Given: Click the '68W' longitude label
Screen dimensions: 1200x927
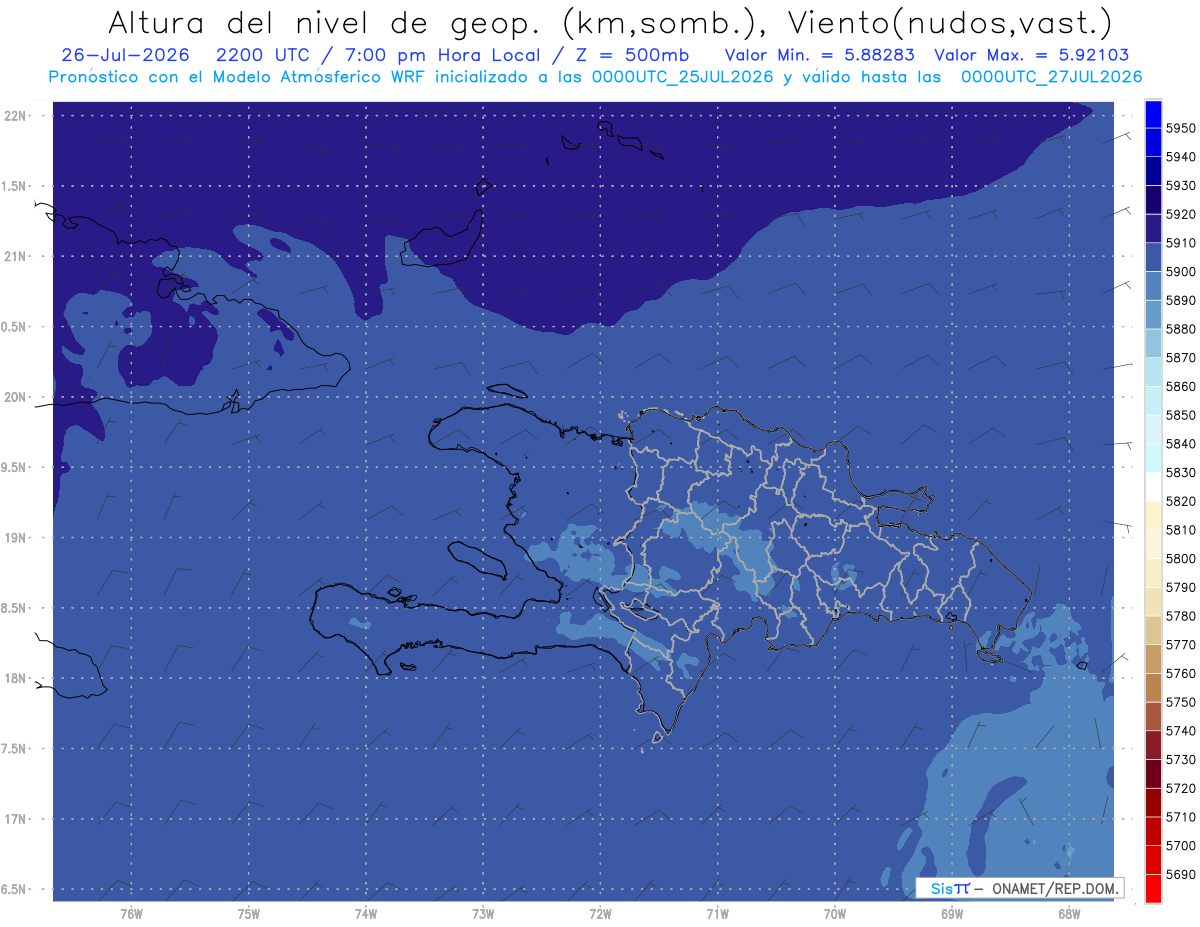Looking at the screenshot, I should (x=1069, y=913).
